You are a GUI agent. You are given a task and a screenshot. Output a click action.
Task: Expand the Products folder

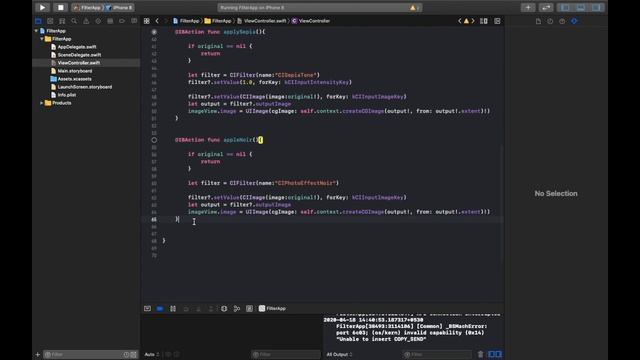point(42,103)
